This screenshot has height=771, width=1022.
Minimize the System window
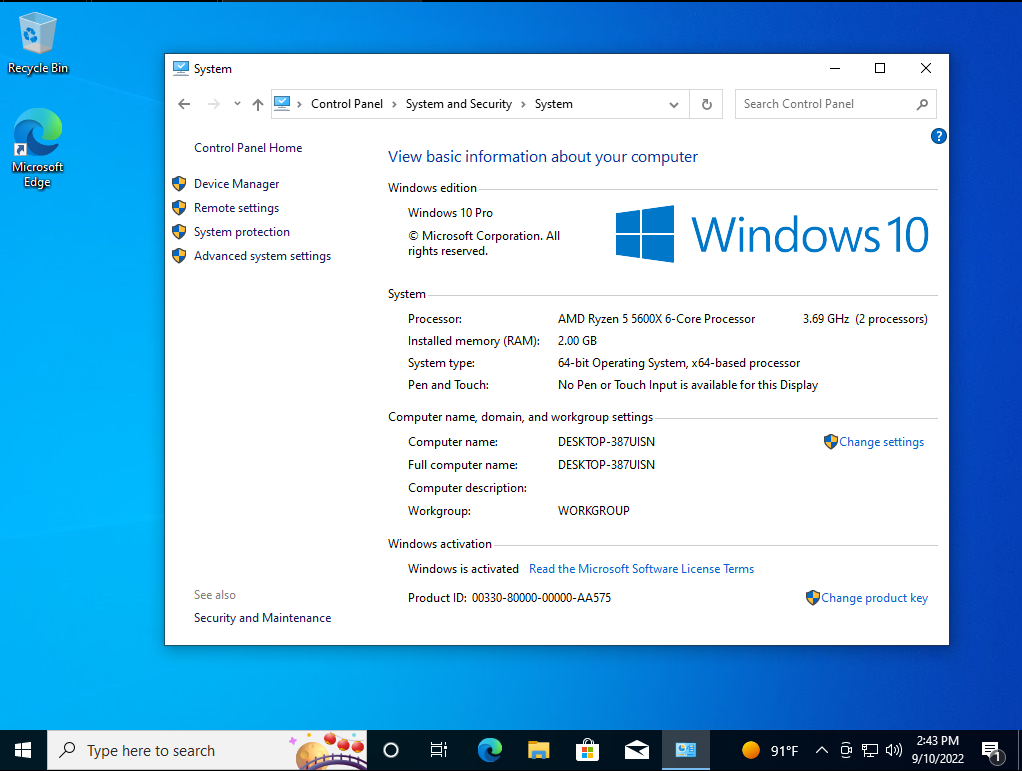coord(835,68)
